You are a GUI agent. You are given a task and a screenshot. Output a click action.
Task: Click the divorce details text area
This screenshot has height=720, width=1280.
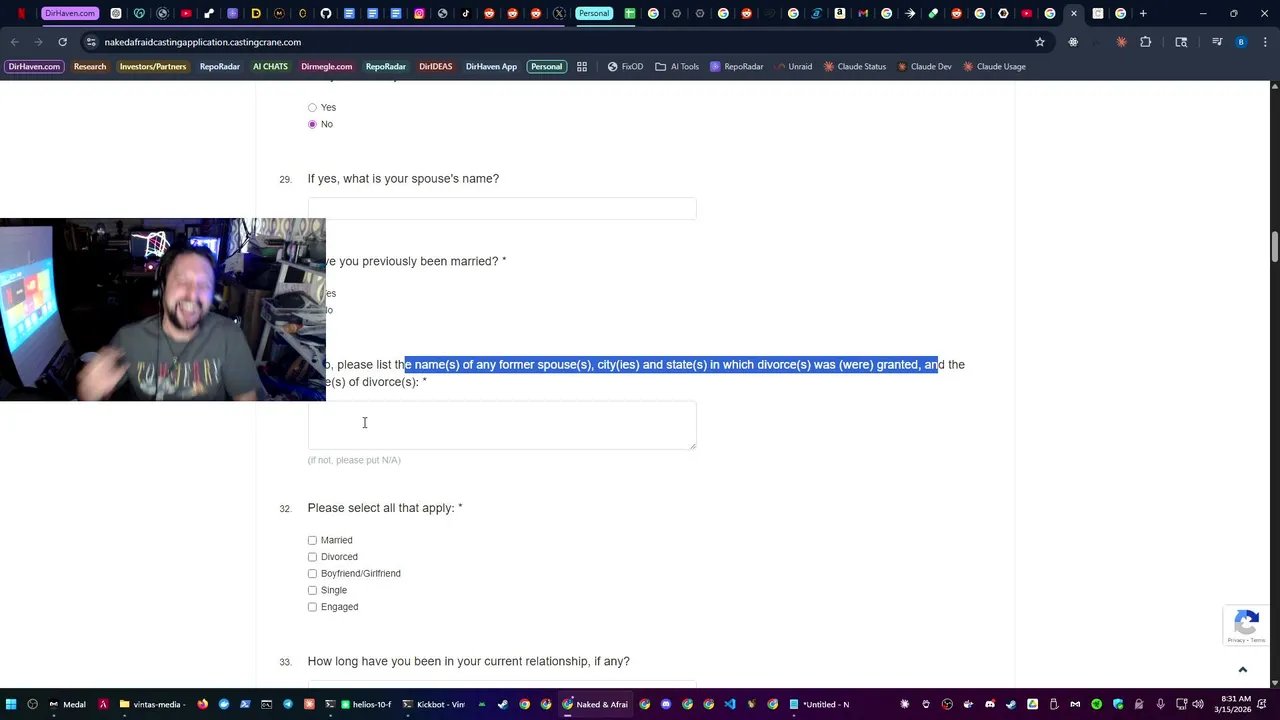click(502, 425)
